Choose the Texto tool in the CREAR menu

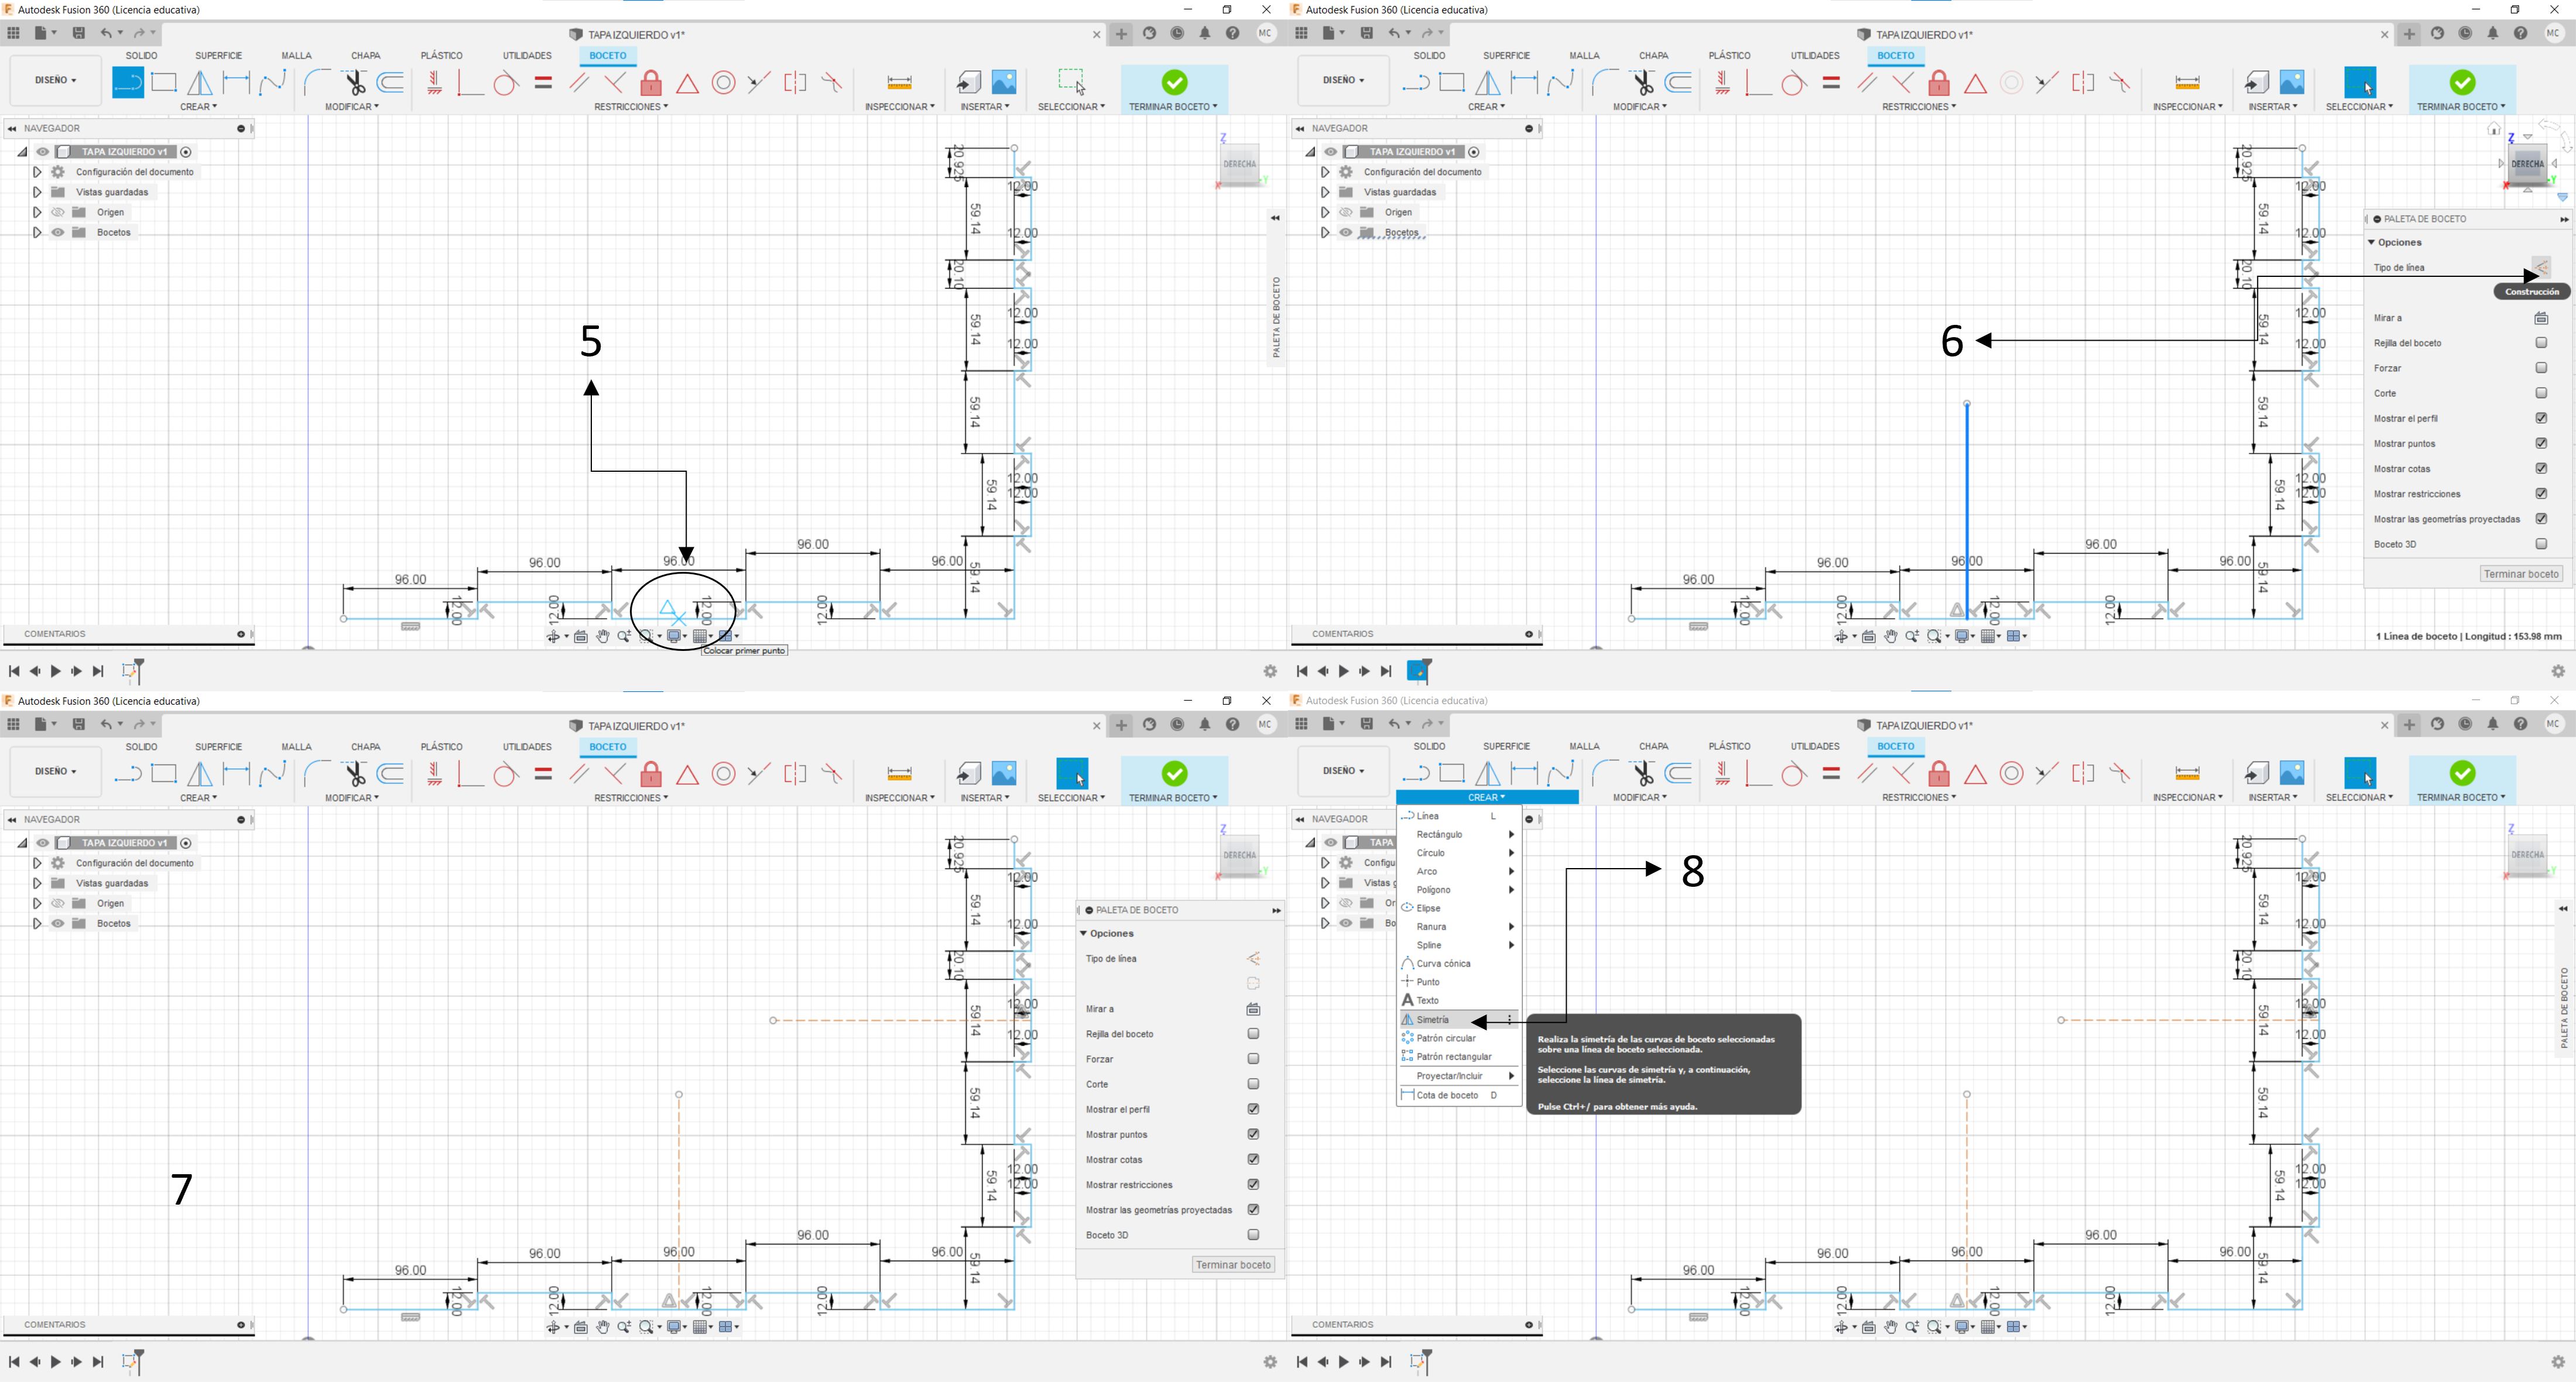[x=1427, y=1001]
